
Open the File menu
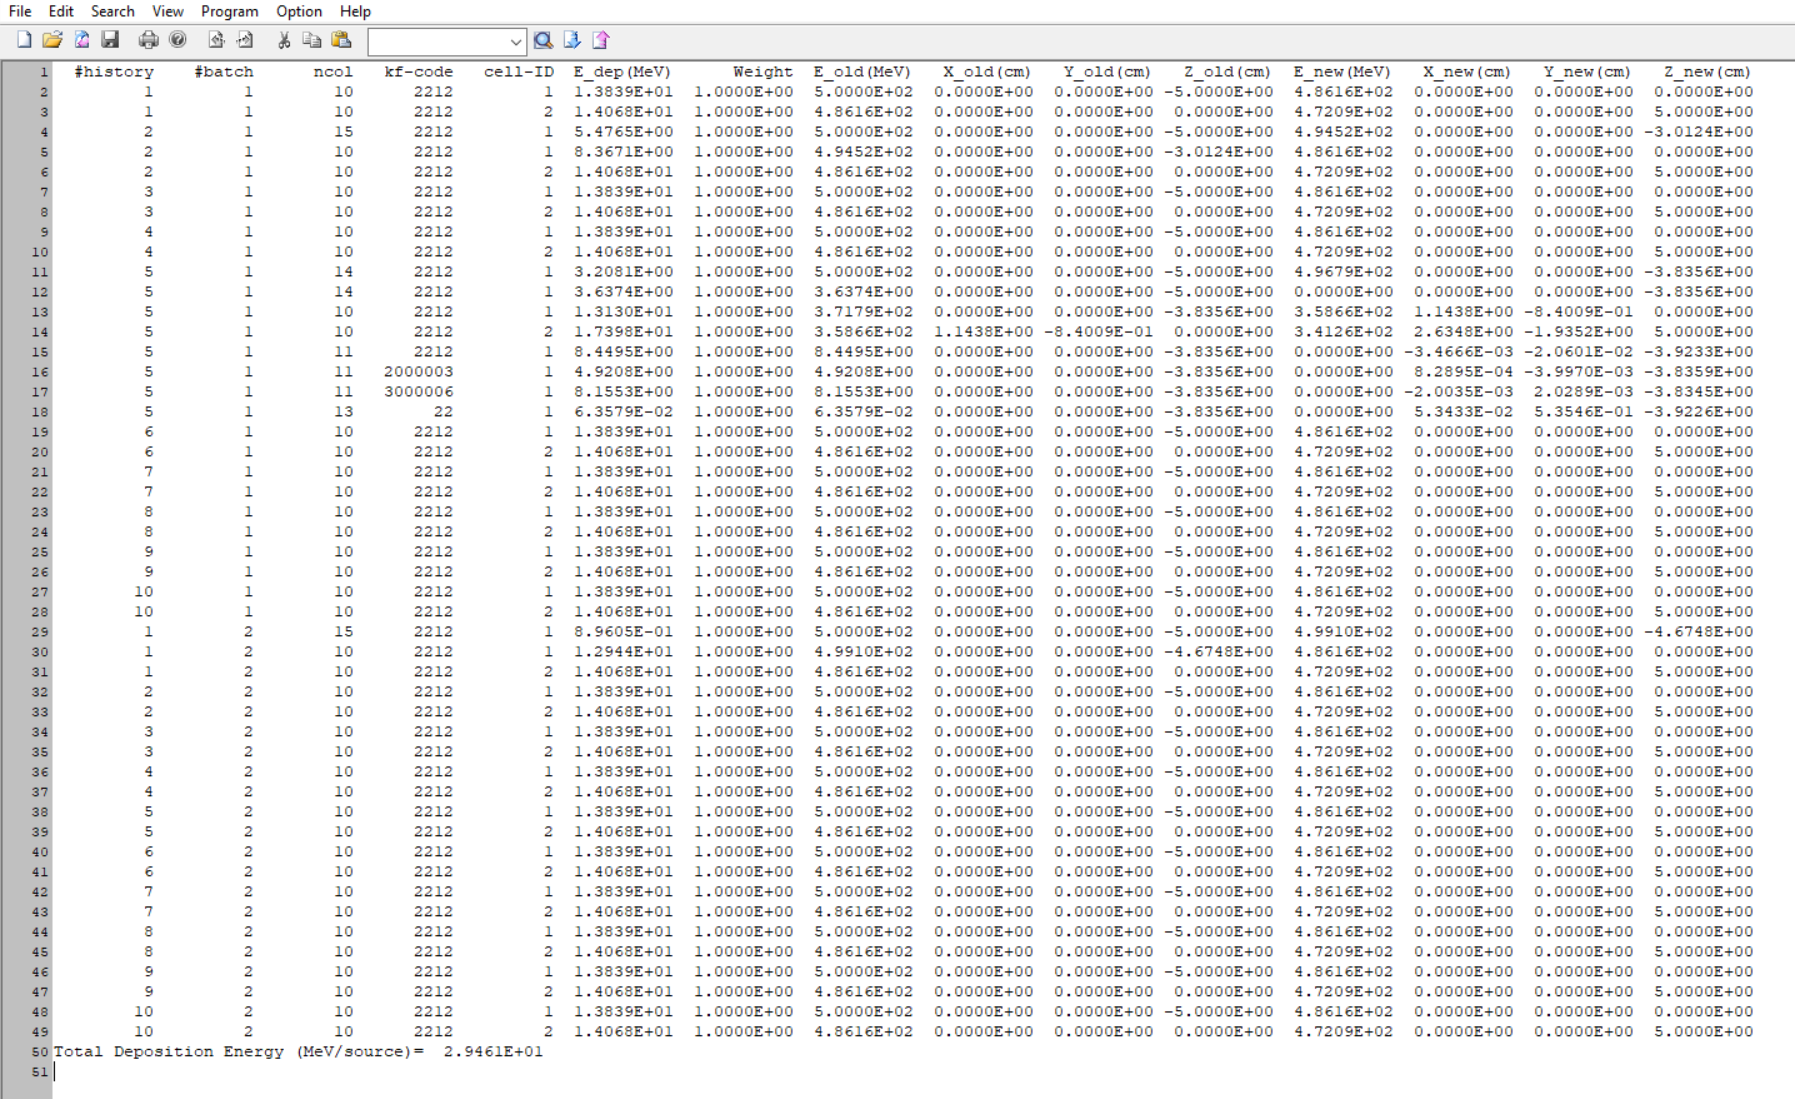tap(20, 11)
